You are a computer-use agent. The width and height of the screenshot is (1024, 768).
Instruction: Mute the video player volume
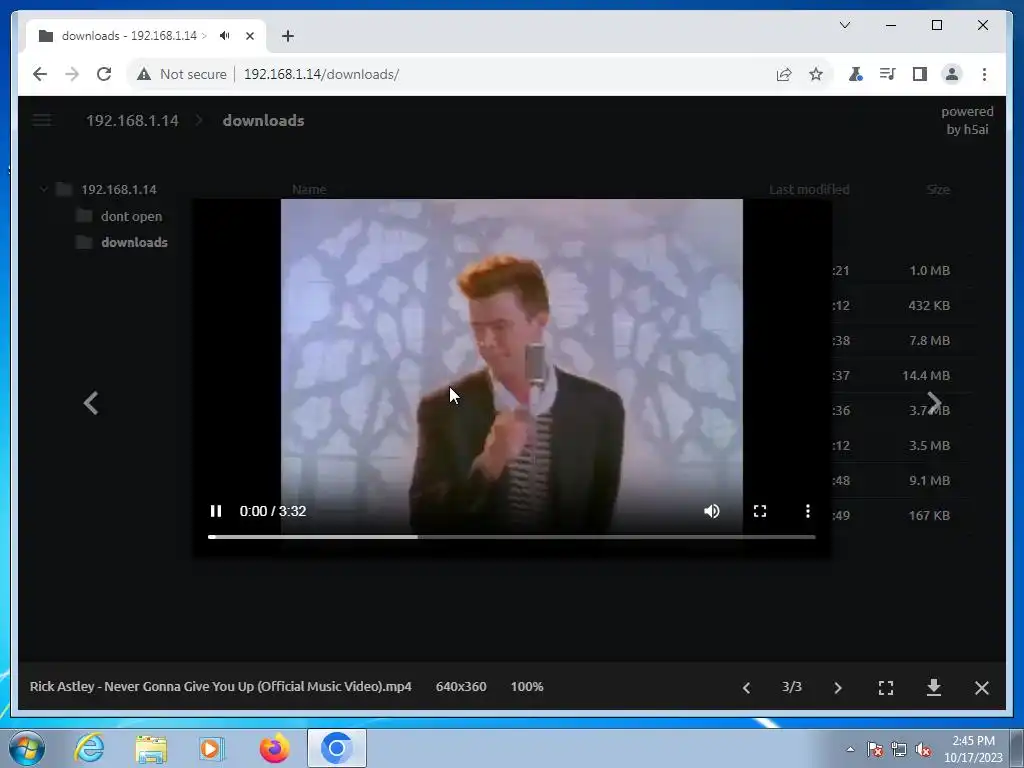tap(712, 511)
